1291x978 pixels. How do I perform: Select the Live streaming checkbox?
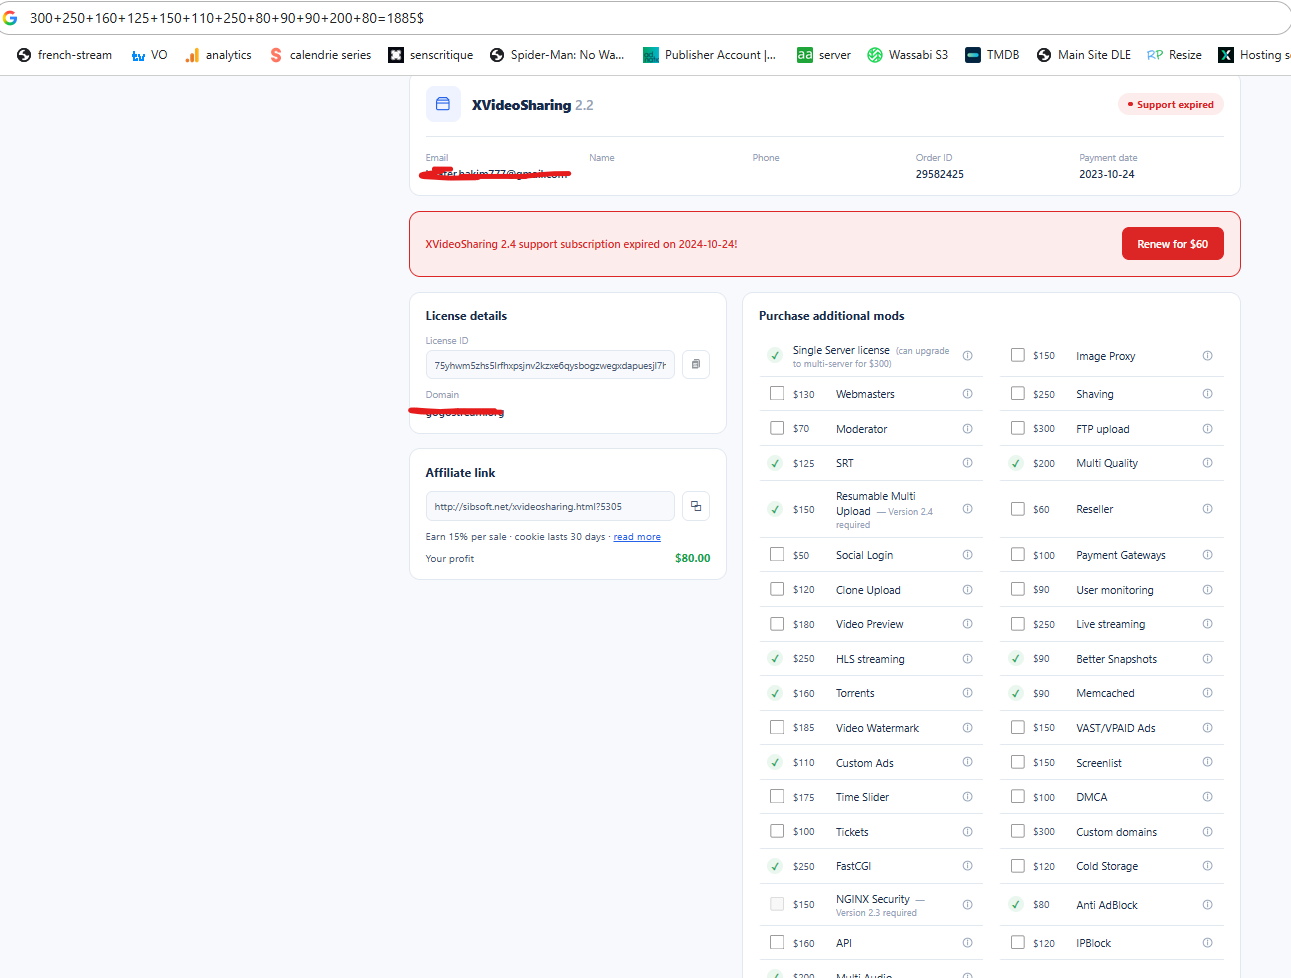pos(1017,623)
